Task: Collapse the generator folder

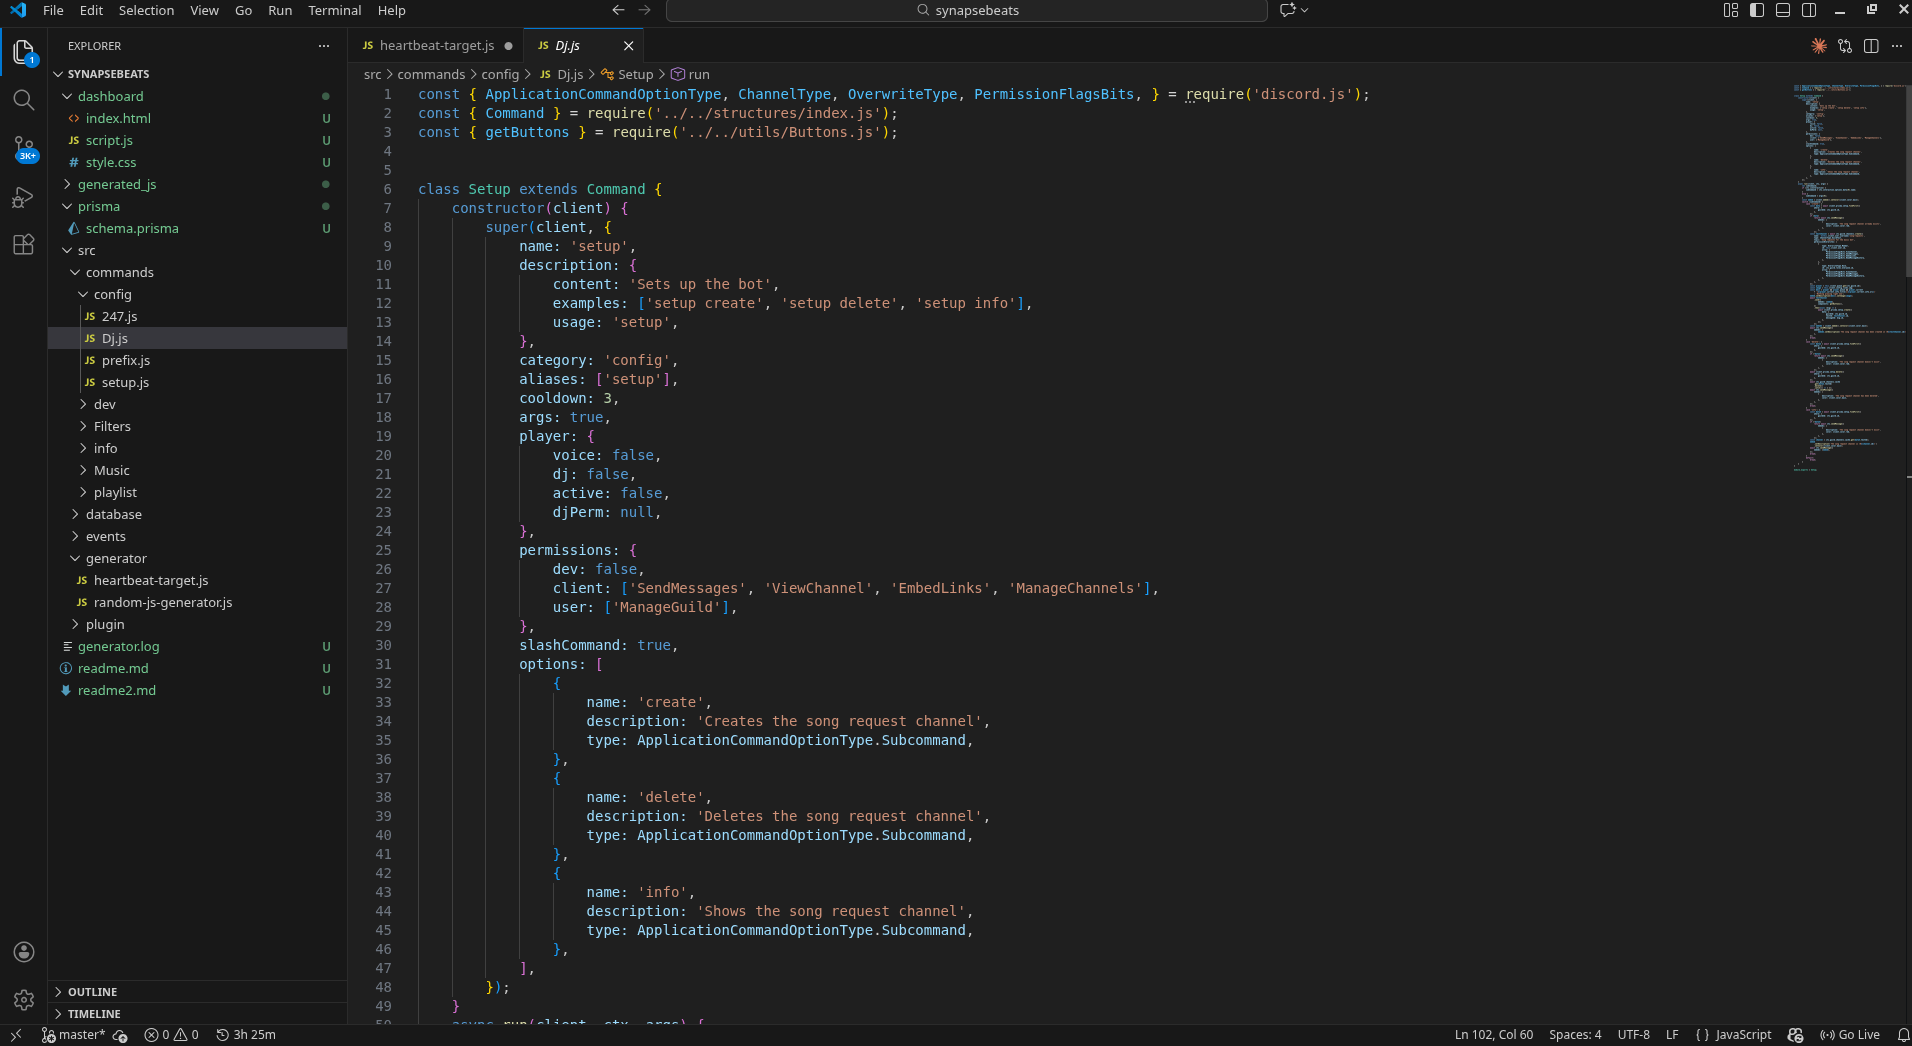Action: coord(116,558)
